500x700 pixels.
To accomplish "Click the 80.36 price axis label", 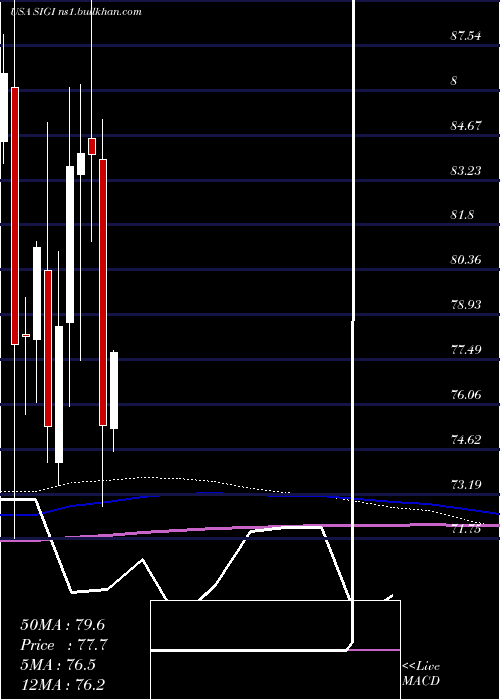I will point(466,259).
